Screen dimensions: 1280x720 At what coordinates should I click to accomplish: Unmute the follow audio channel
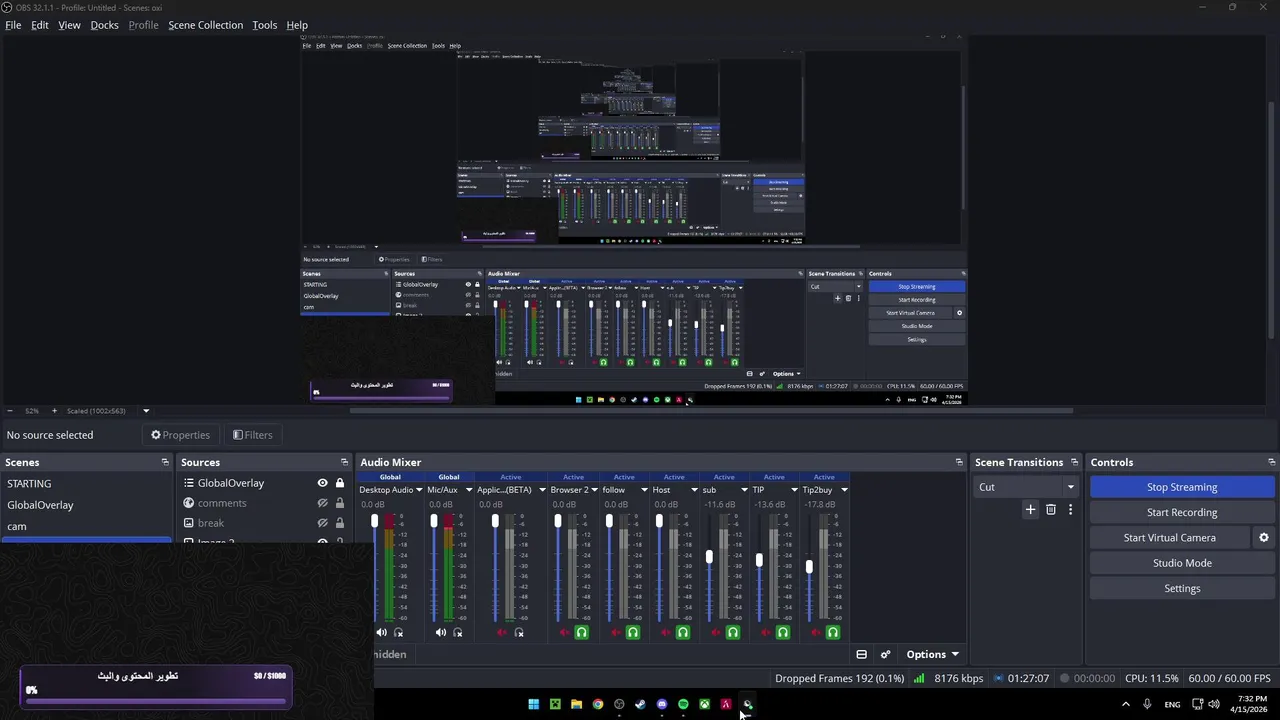point(615,632)
